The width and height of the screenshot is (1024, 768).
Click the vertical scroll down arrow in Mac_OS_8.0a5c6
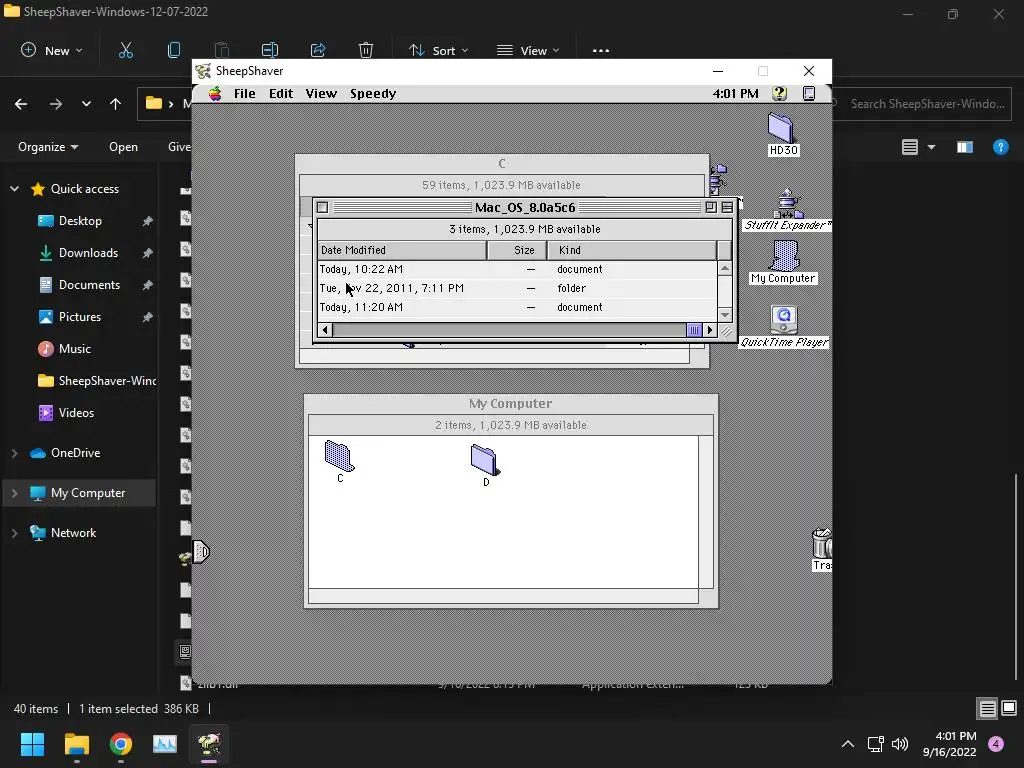tap(725, 315)
